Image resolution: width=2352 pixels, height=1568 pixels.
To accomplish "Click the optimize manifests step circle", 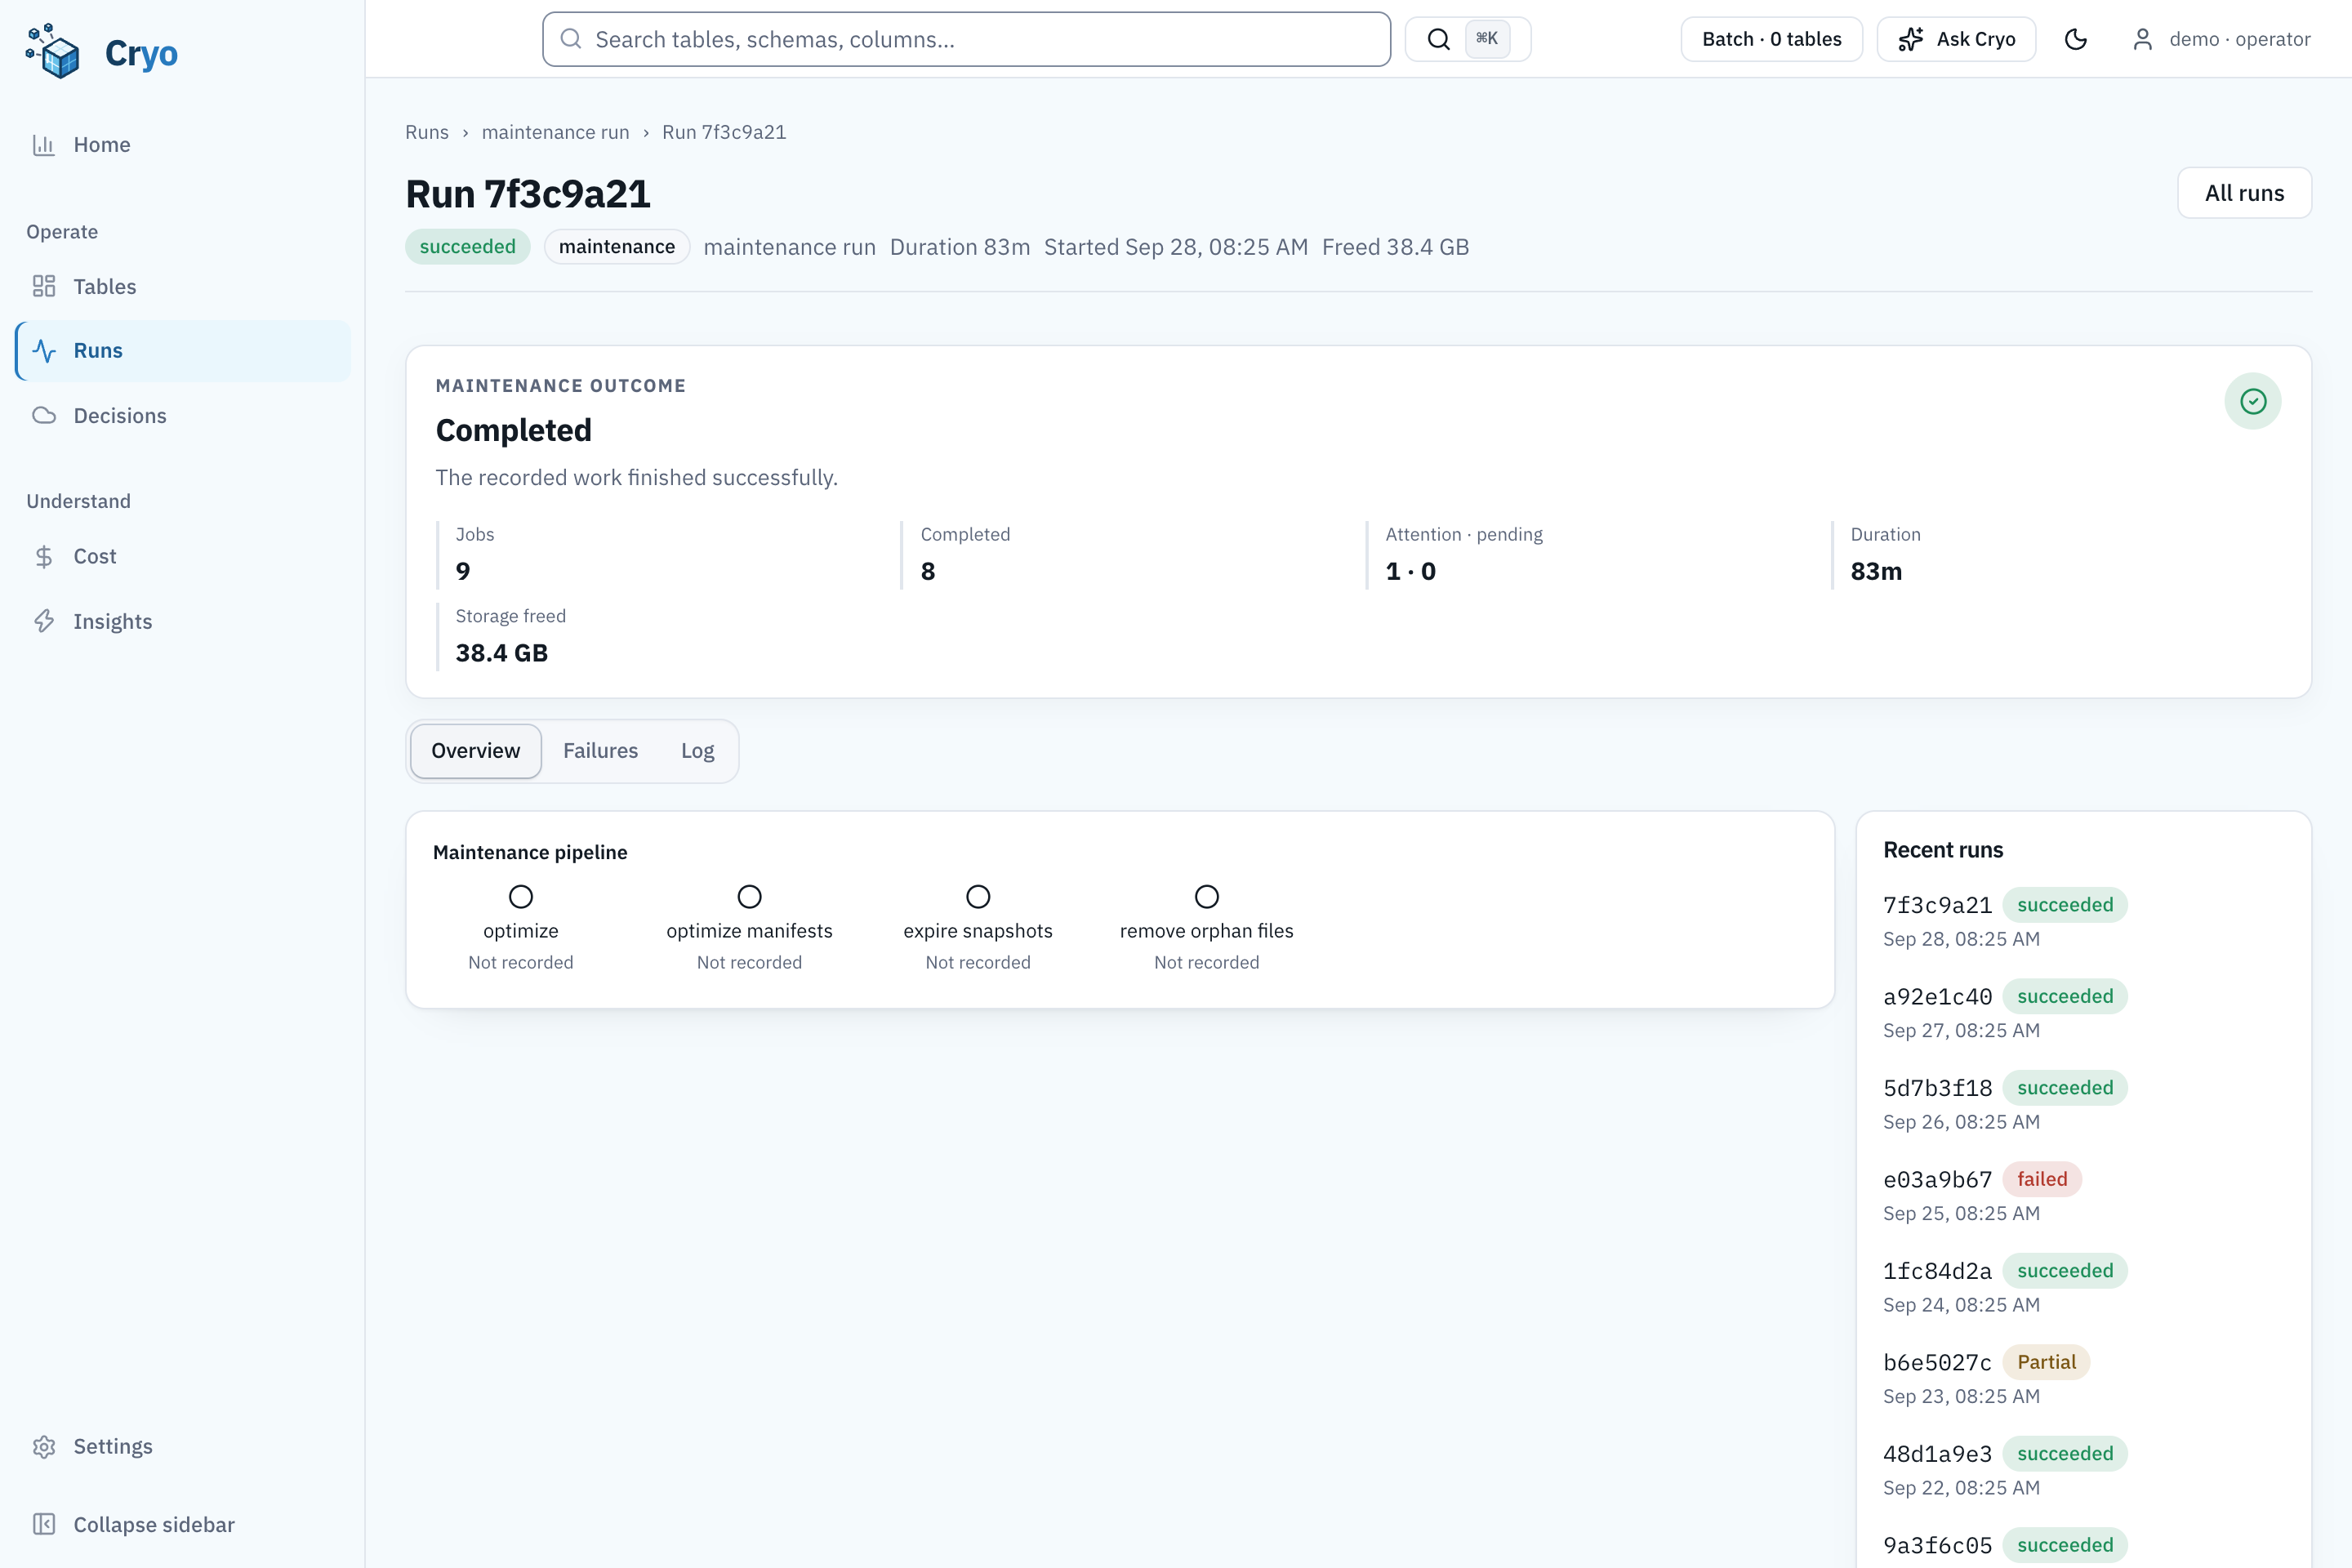I will (749, 897).
